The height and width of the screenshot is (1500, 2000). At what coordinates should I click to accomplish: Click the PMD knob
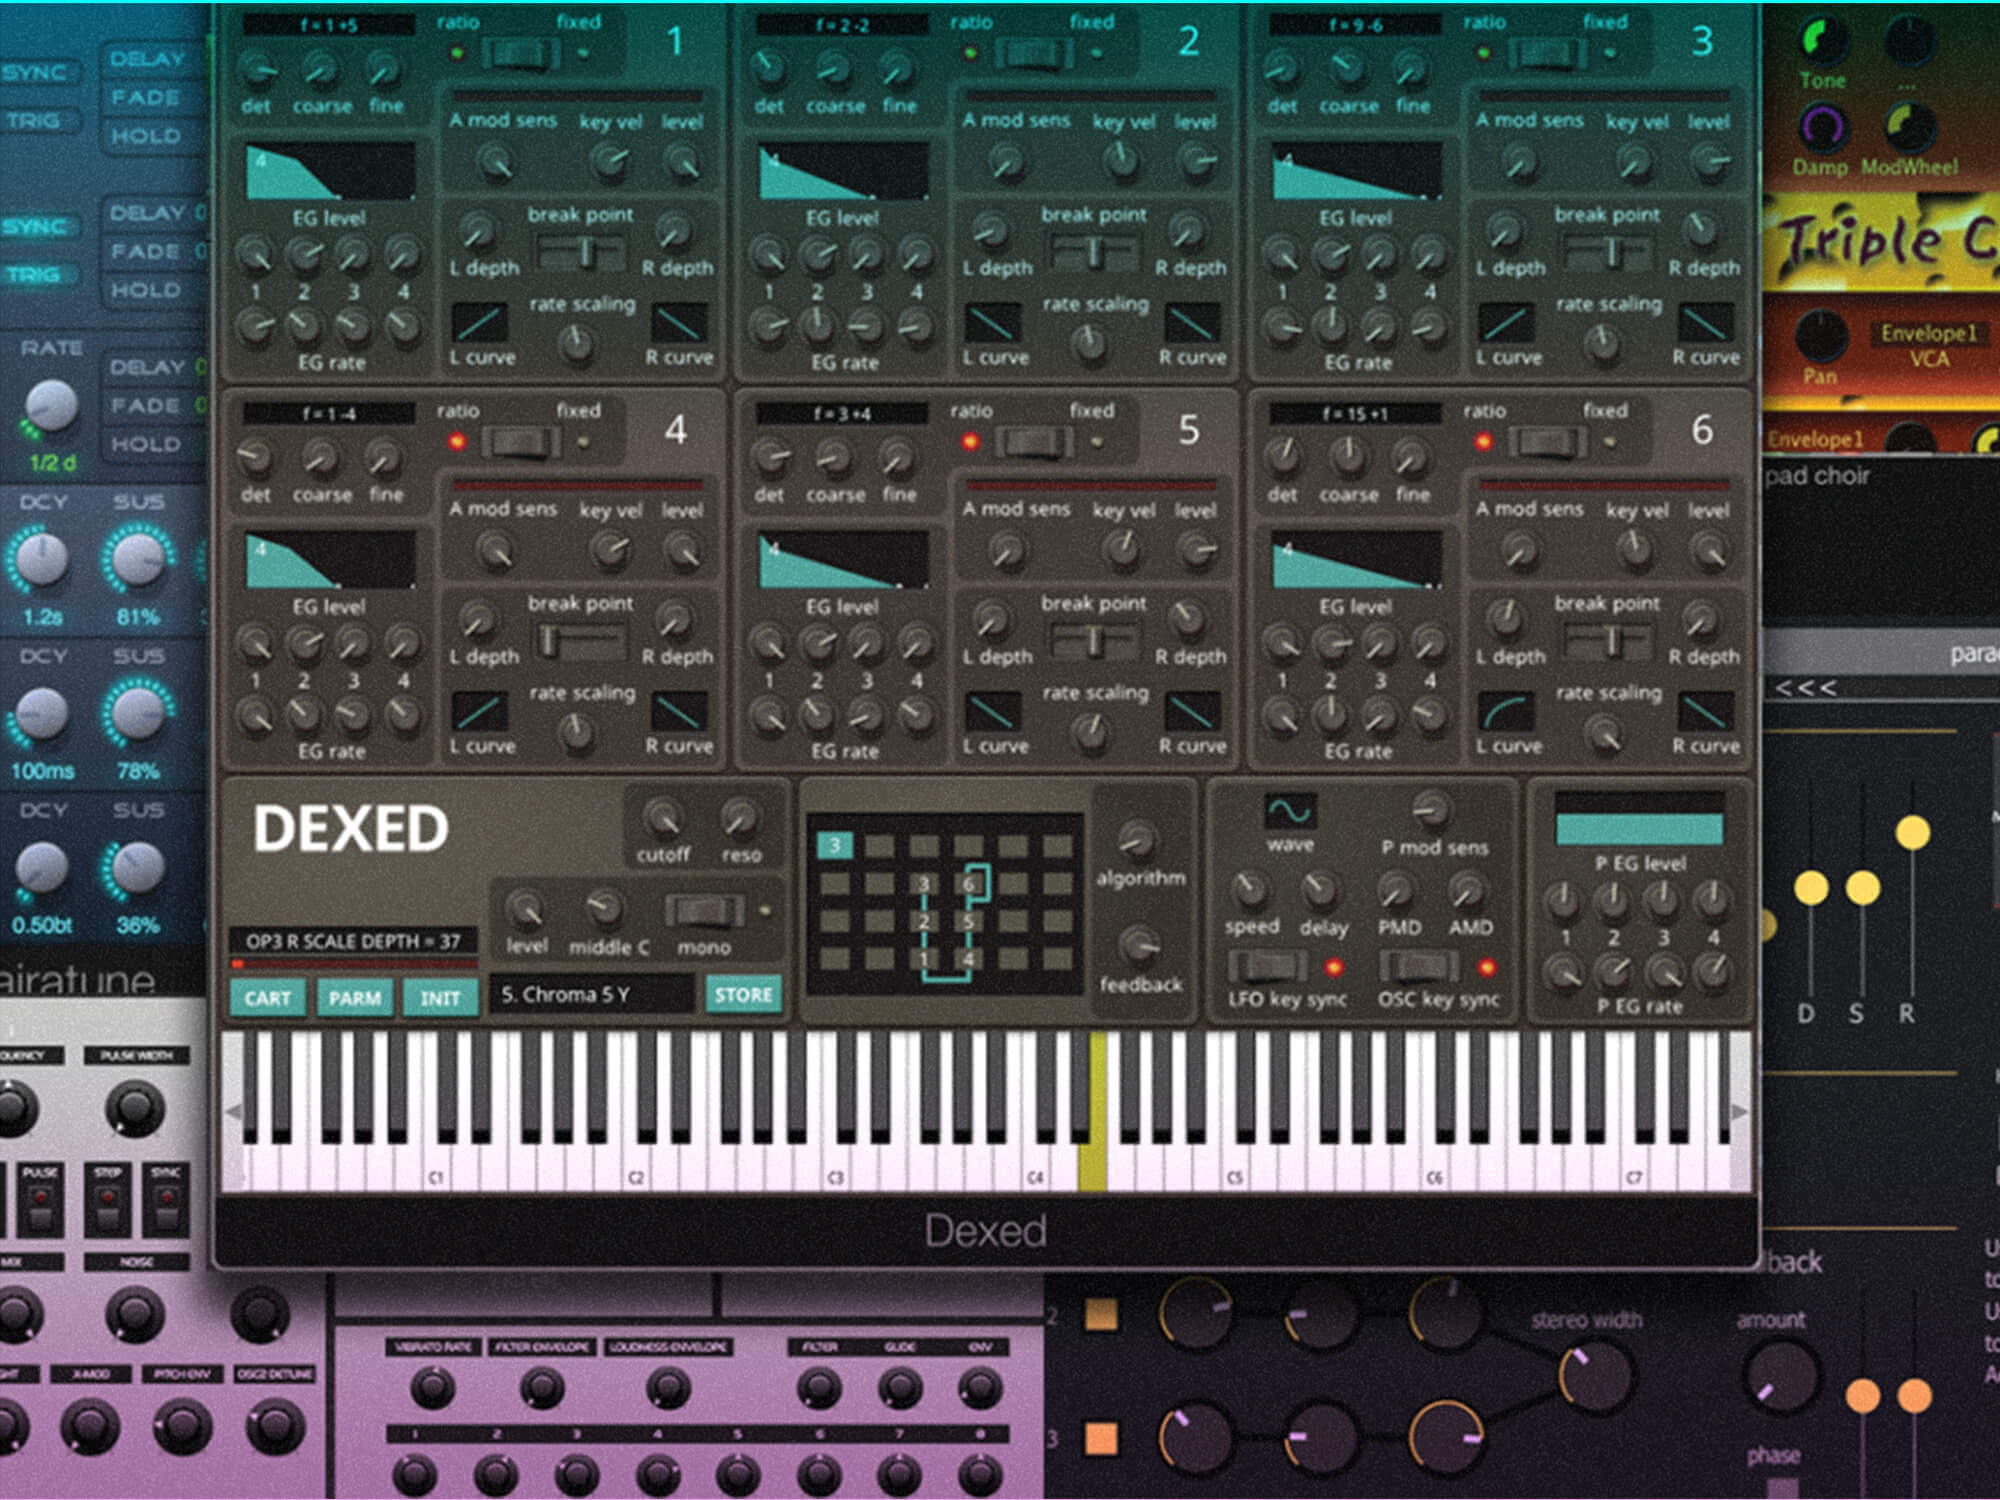pos(1396,888)
